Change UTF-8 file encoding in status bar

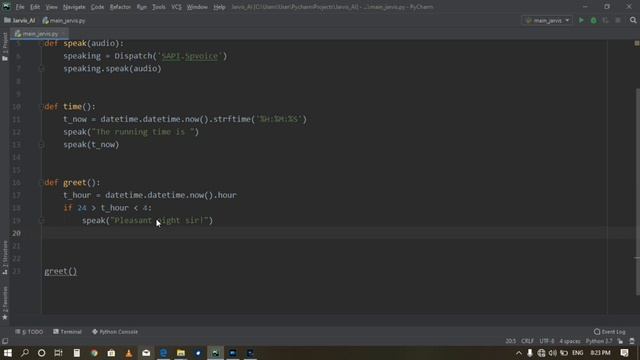(x=547, y=341)
